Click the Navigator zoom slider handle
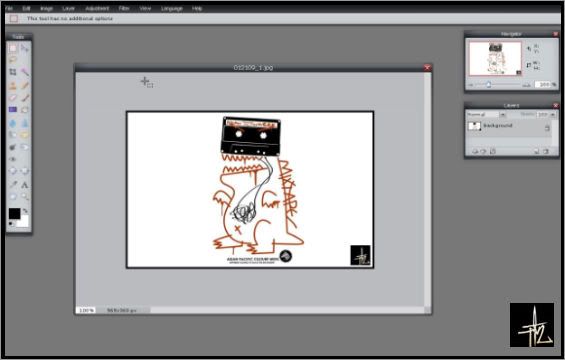The width and height of the screenshot is (565, 360). coord(489,85)
